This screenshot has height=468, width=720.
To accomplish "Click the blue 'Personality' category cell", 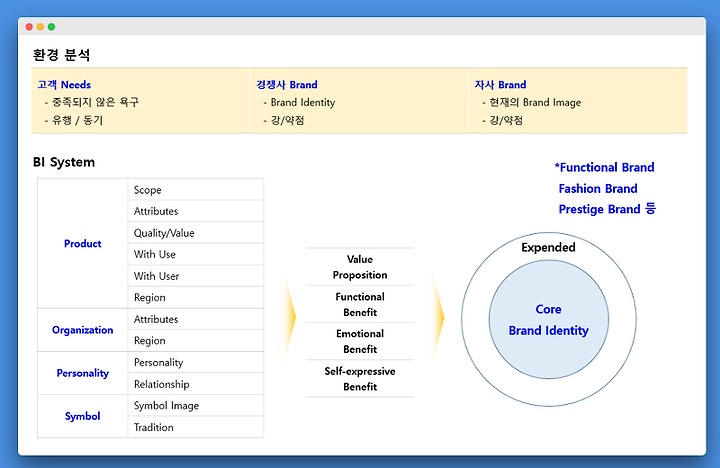I will pos(83,373).
